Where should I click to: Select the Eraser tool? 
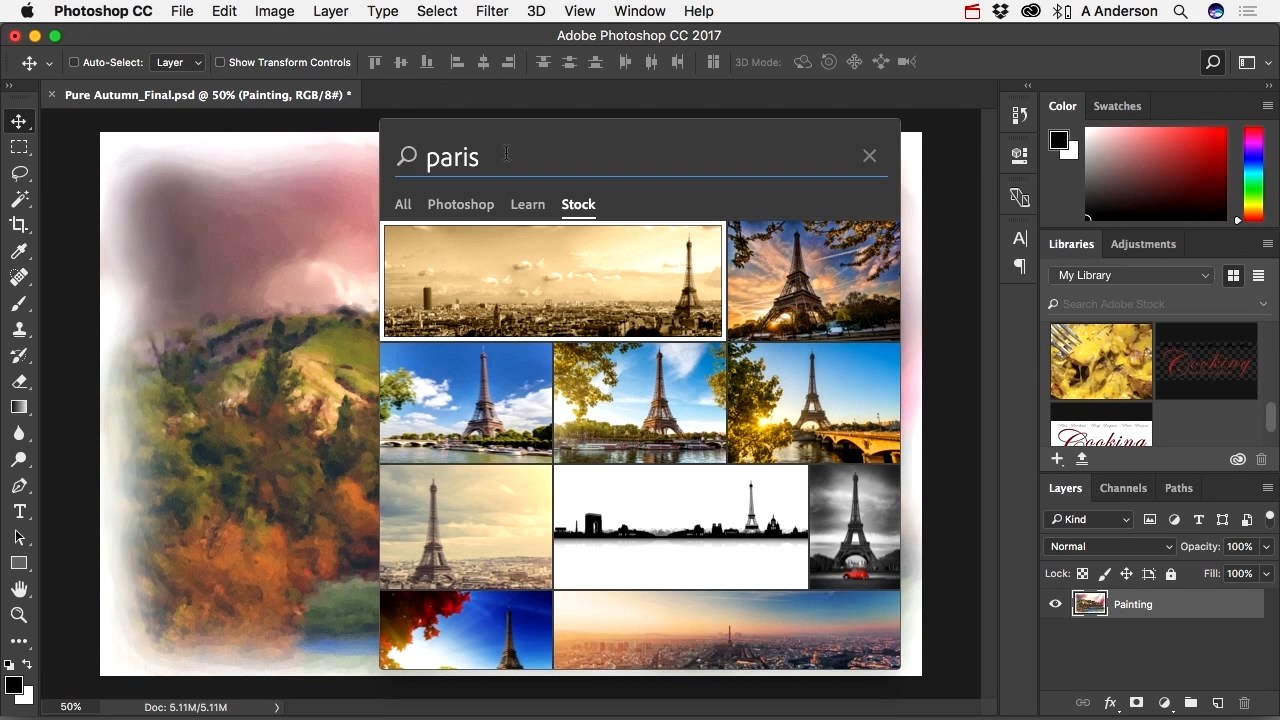[x=19, y=381]
